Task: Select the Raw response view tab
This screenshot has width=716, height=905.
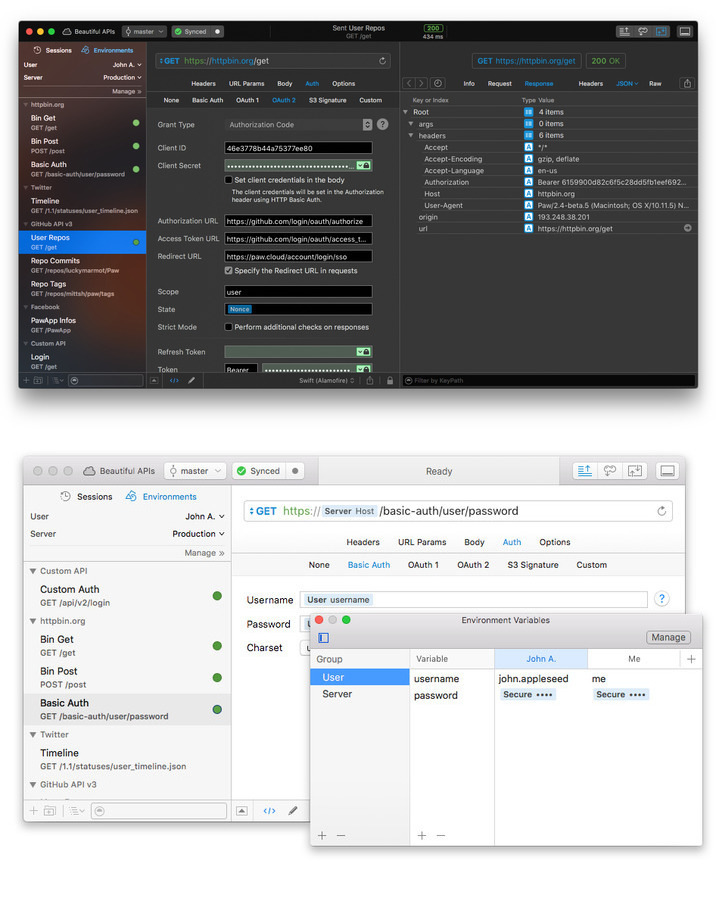Action: coord(655,83)
